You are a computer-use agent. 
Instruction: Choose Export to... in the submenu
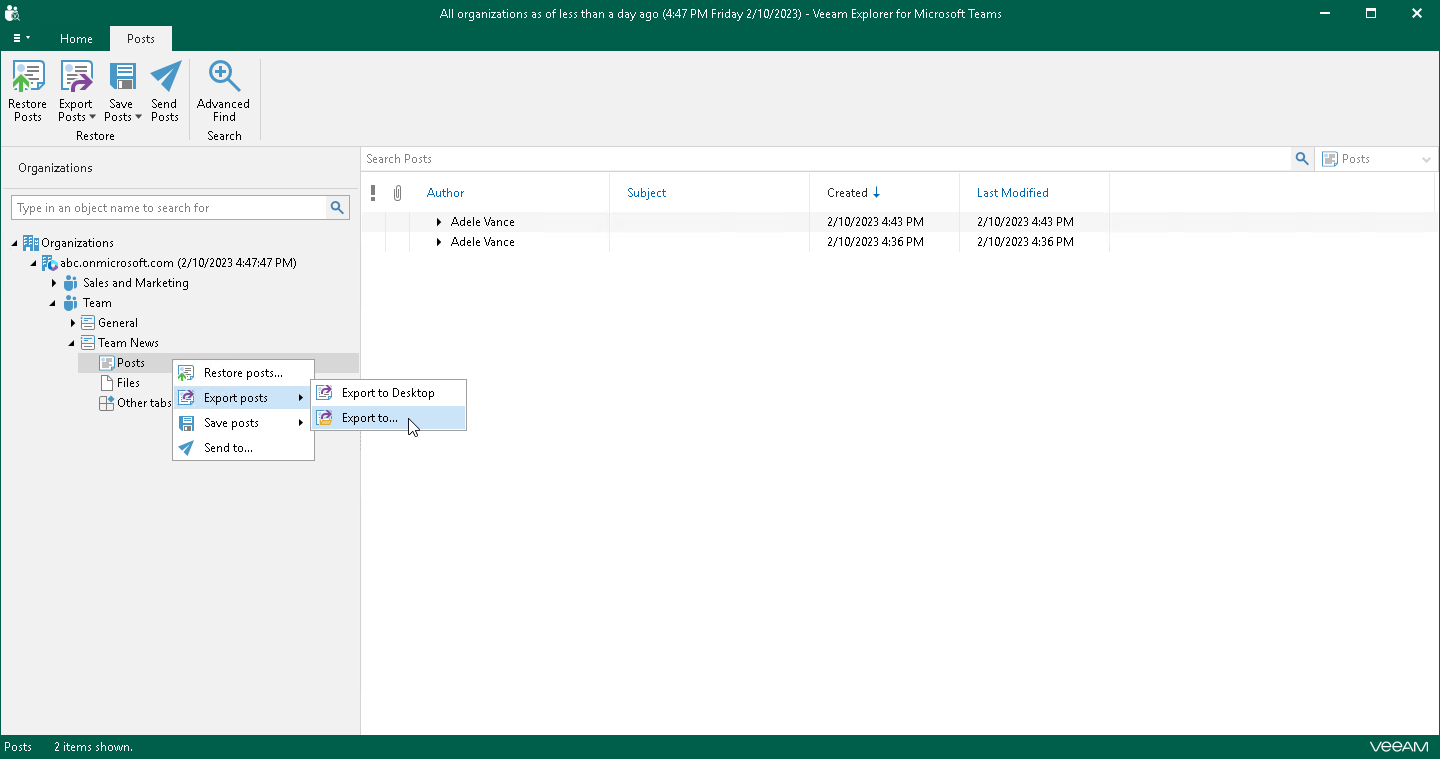[370, 418]
